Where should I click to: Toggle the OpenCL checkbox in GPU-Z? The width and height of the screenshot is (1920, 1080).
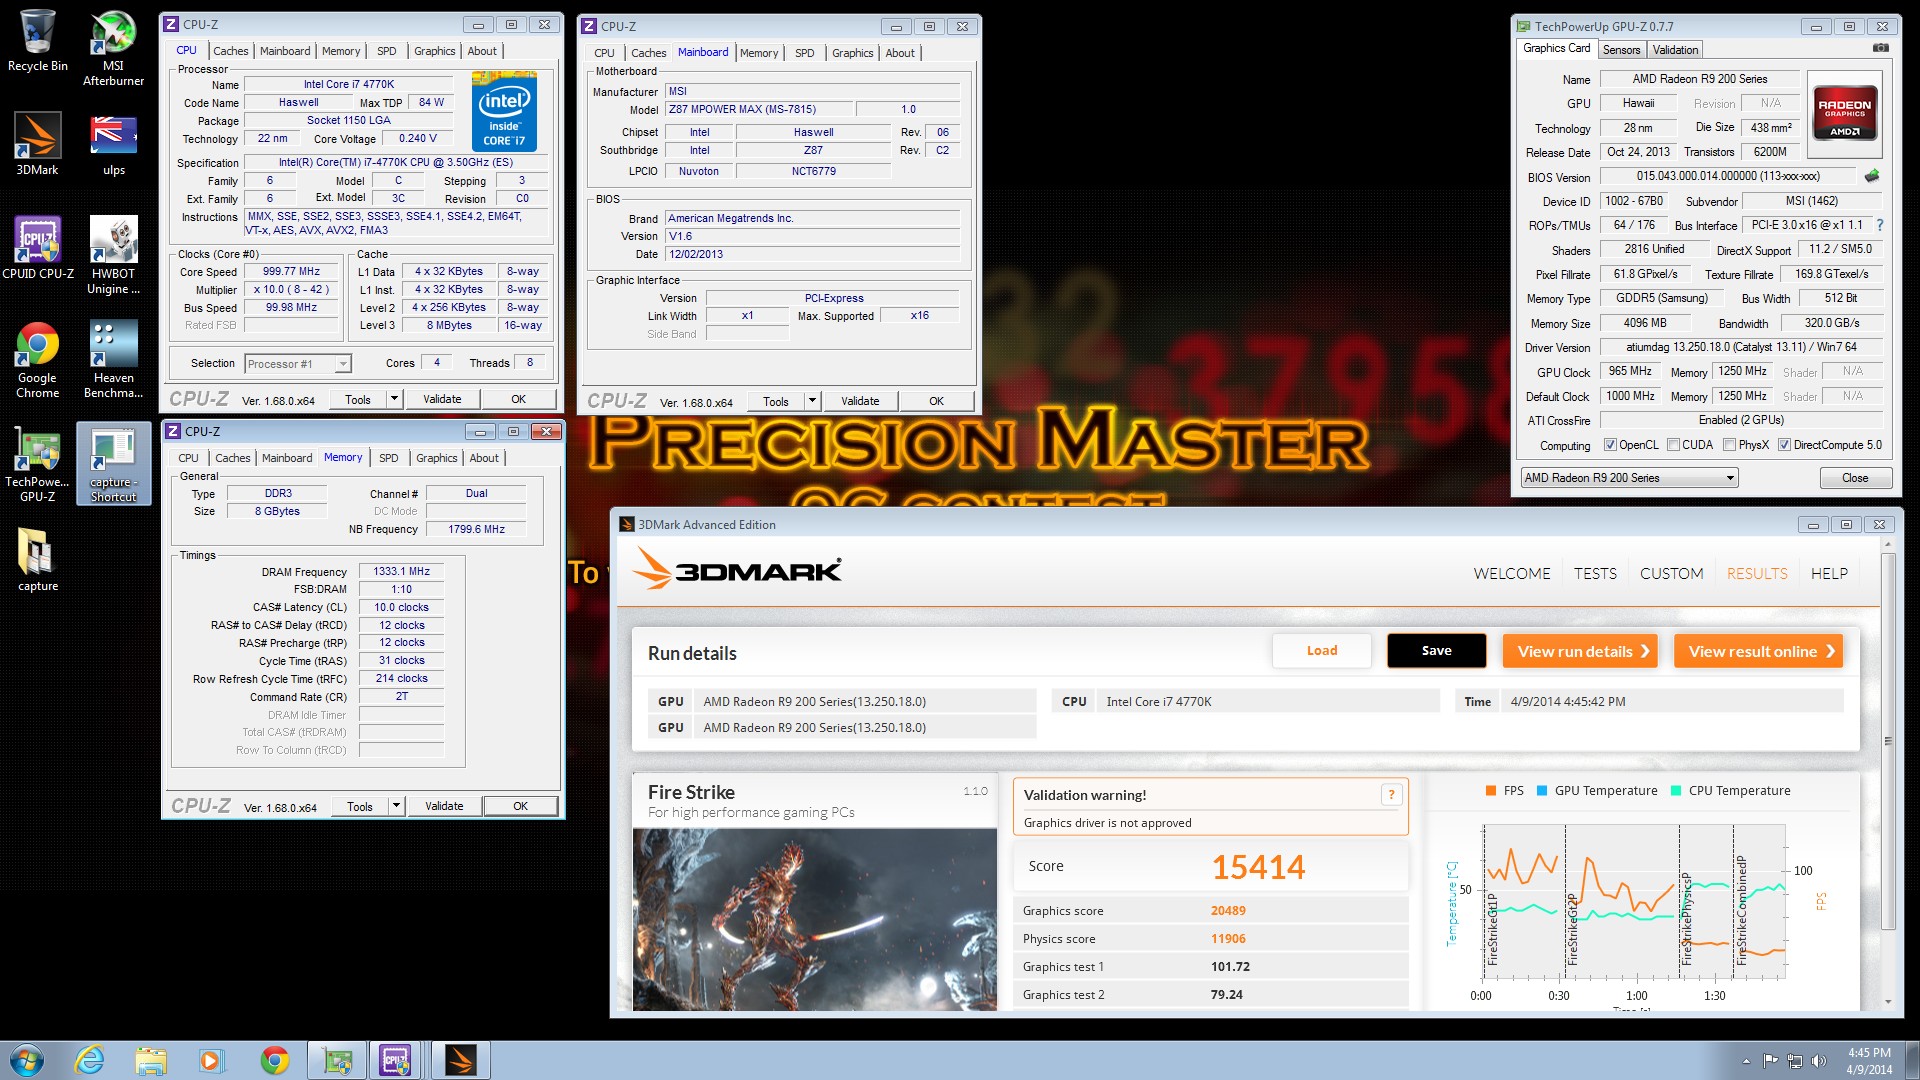(x=1610, y=445)
